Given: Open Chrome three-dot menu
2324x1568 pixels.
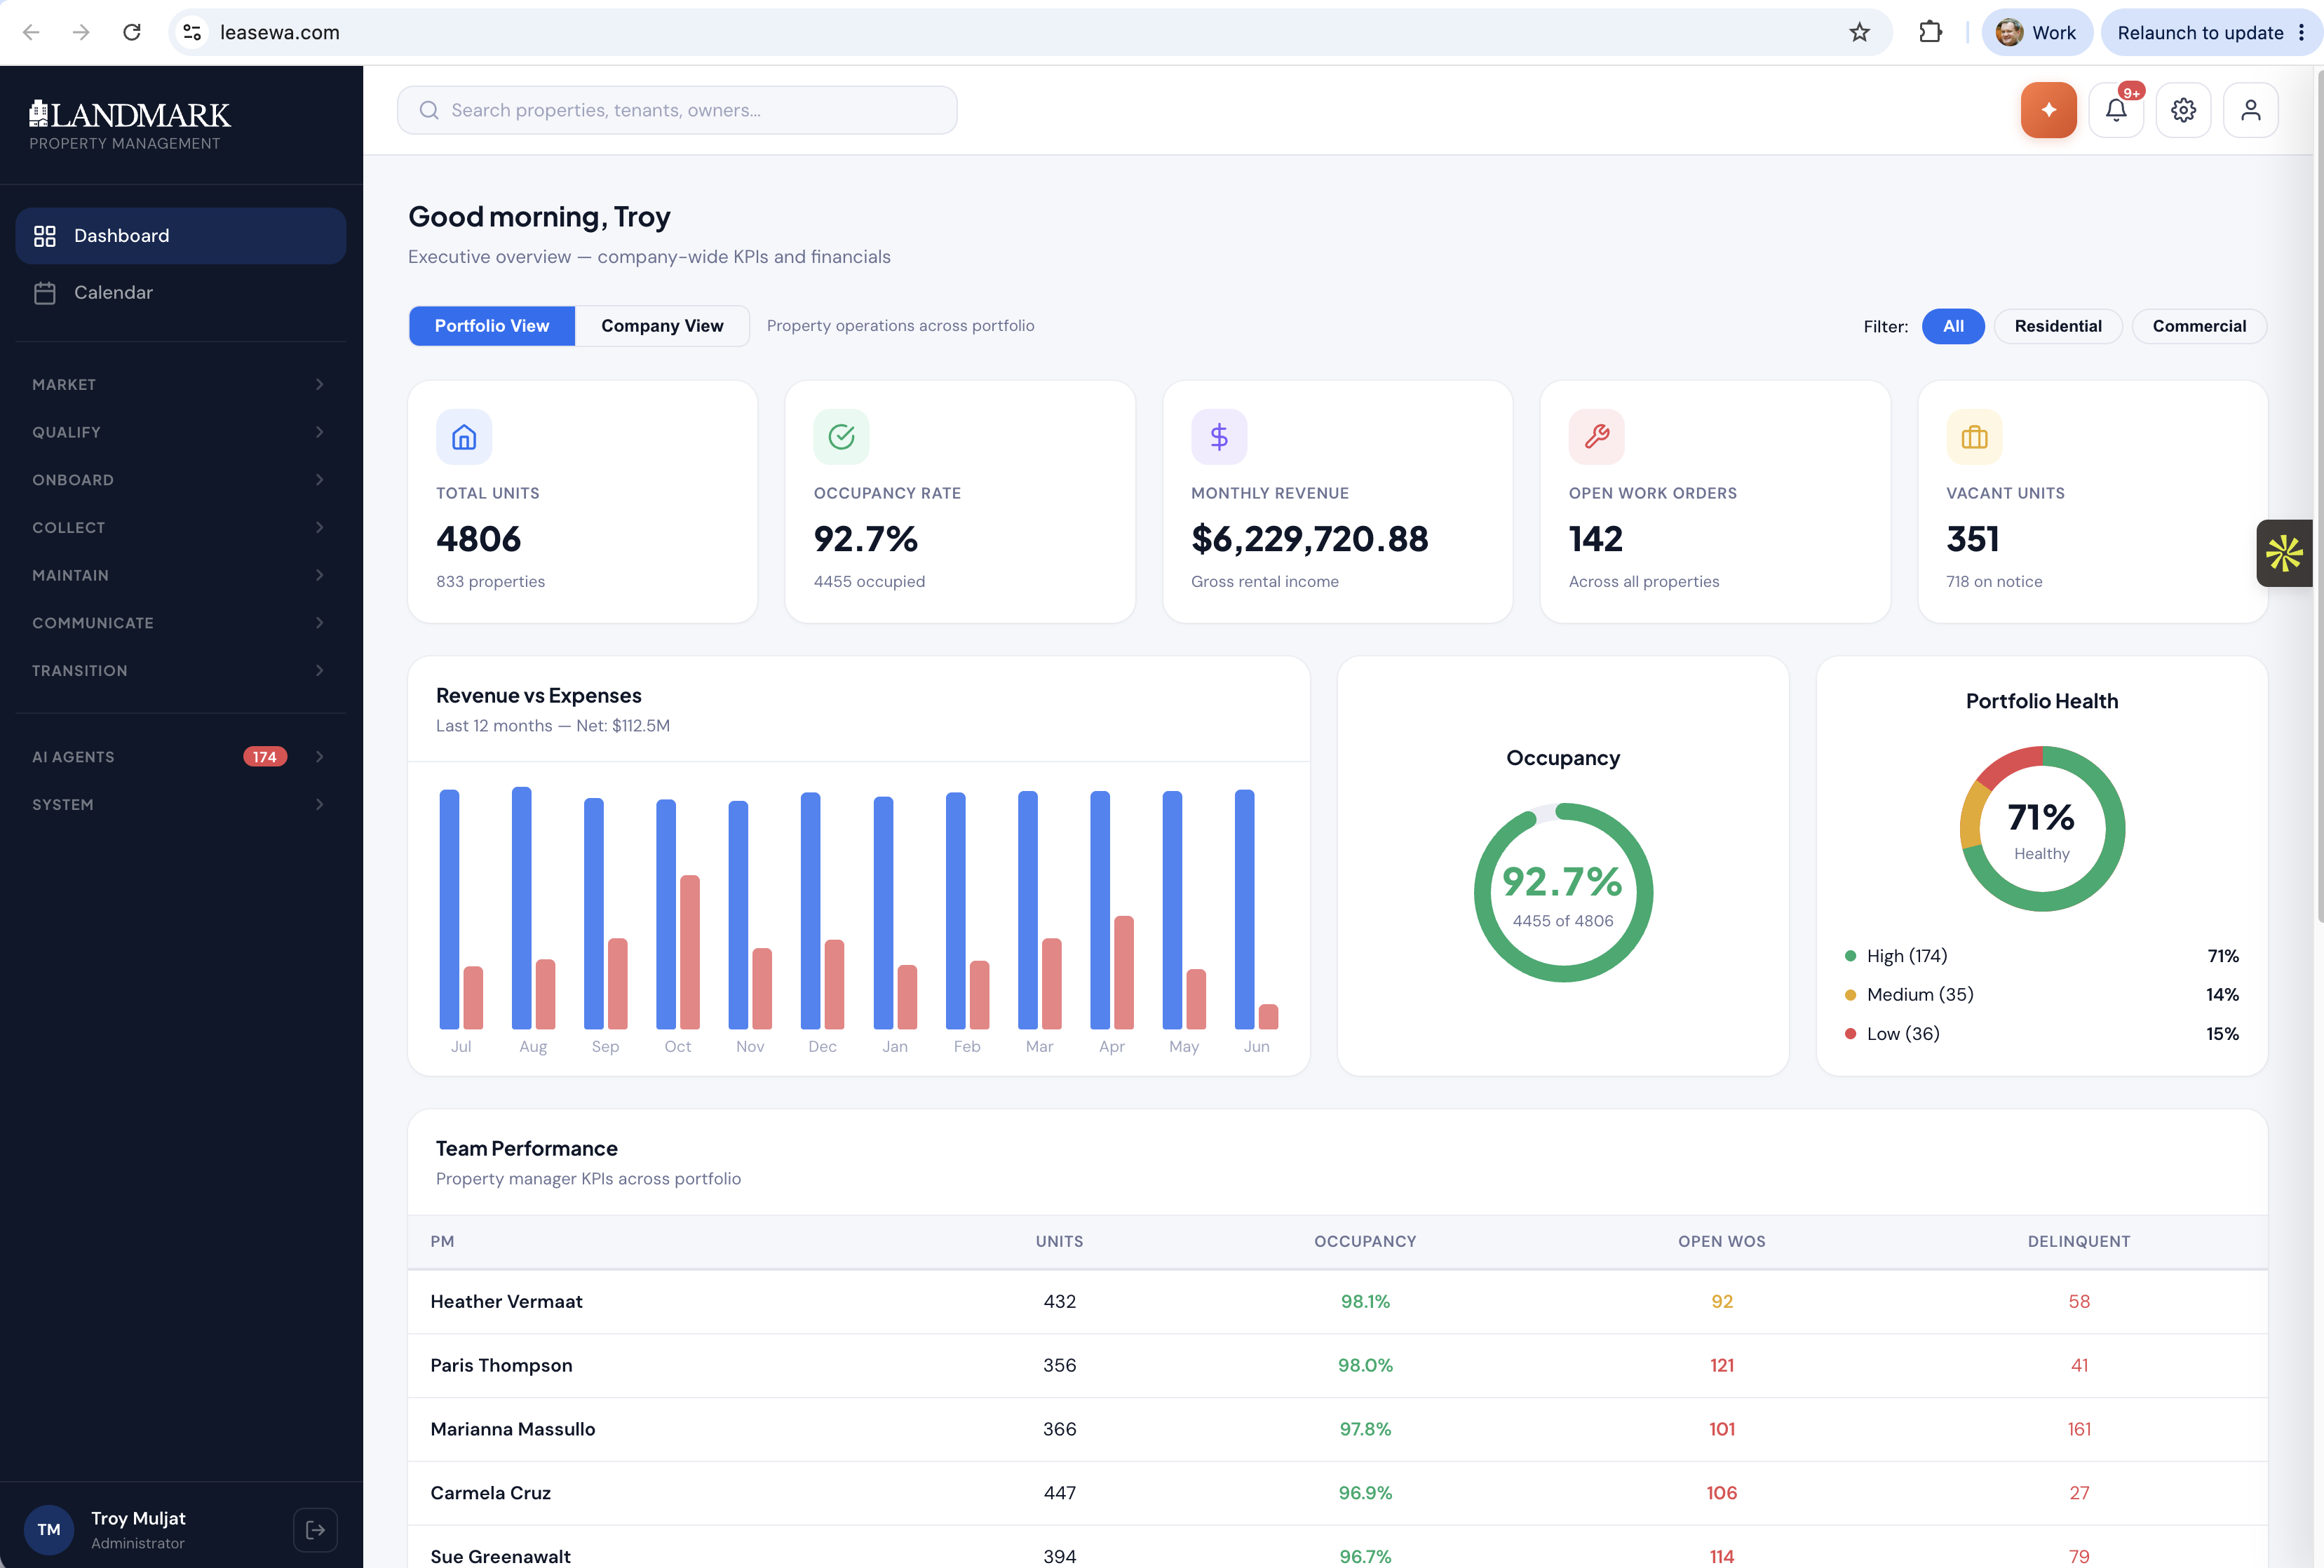Looking at the screenshot, I should point(2301,32).
